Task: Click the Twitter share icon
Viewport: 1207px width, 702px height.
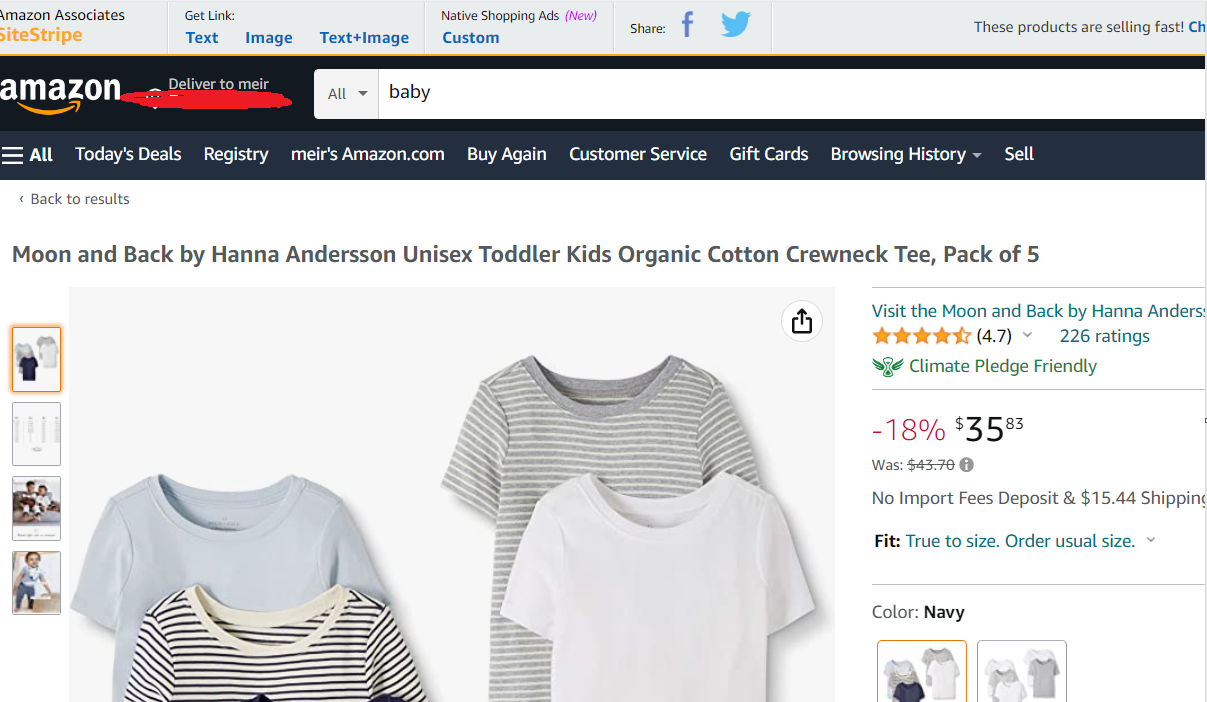Action: pos(735,25)
